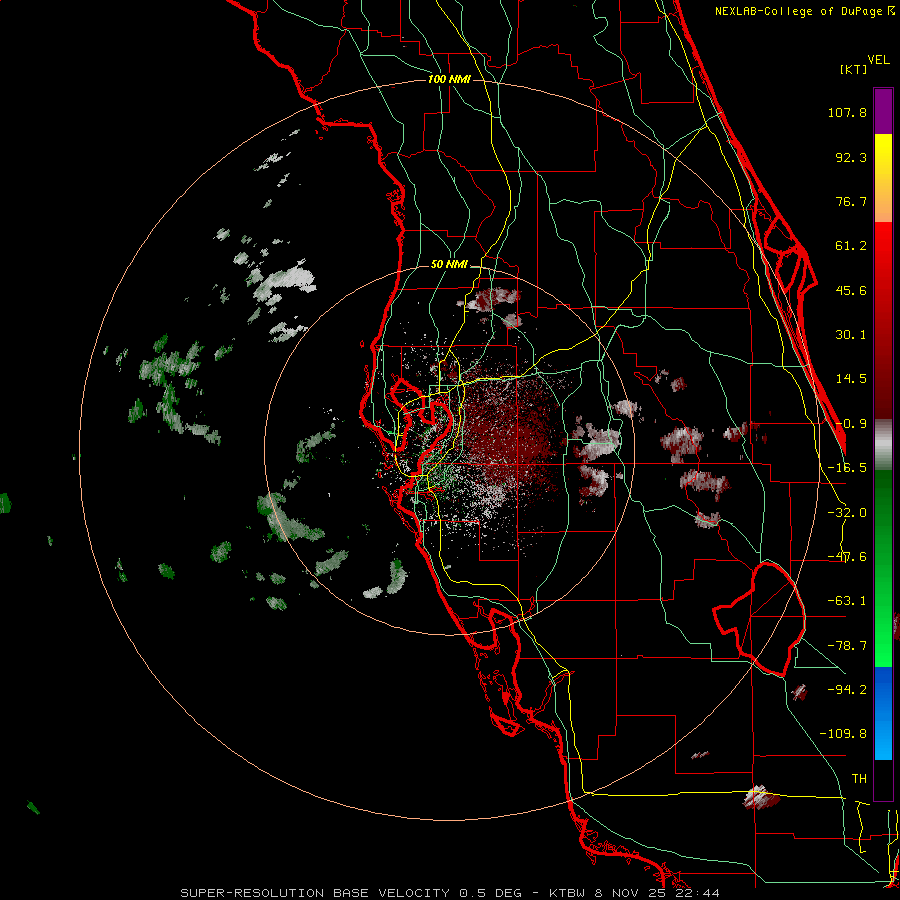Pick the yellow-orange segment of color bar

click(x=883, y=178)
